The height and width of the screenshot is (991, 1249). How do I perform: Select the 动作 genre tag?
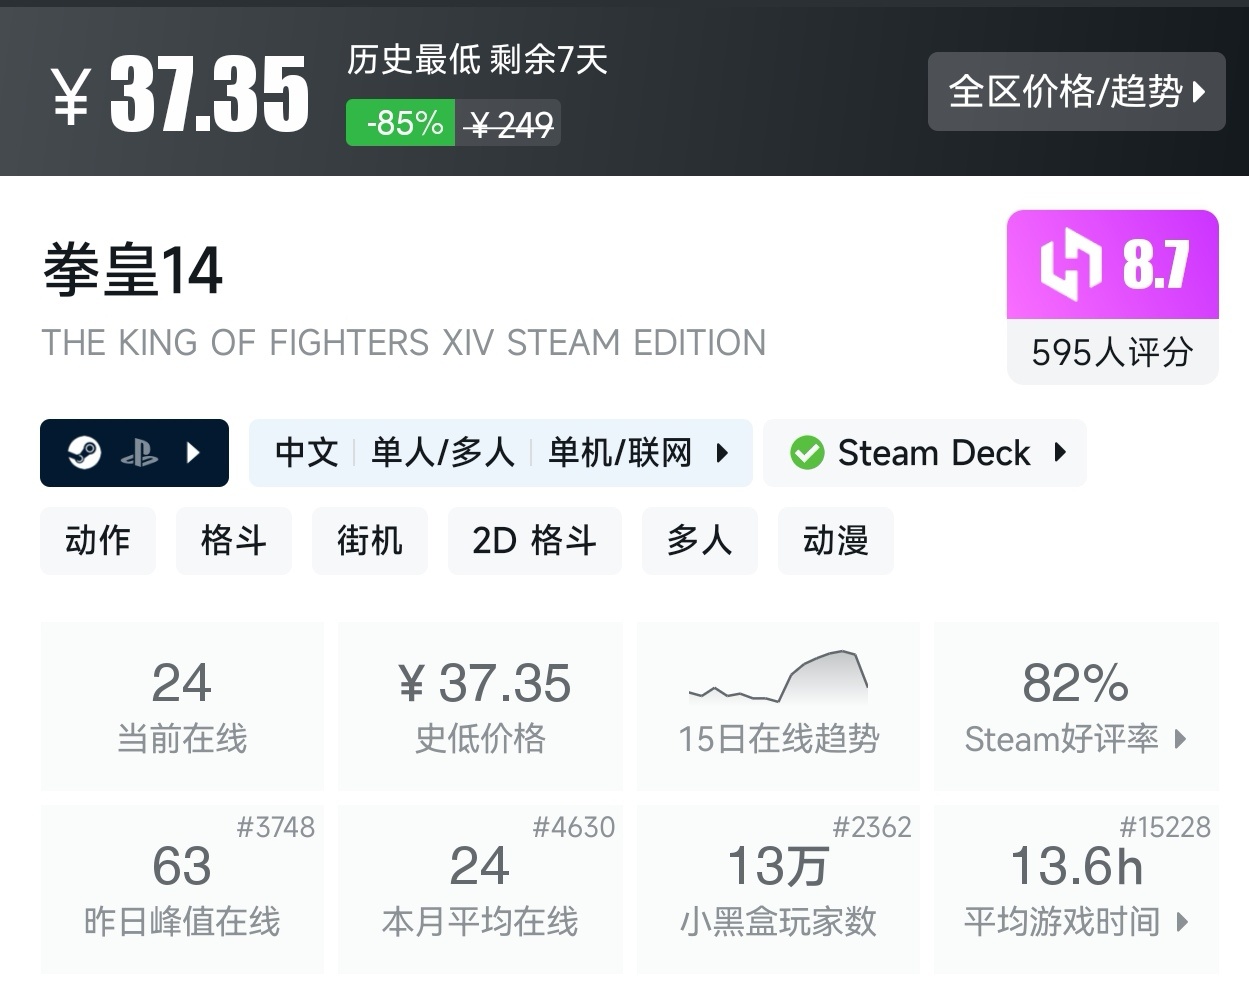click(x=98, y=541)
